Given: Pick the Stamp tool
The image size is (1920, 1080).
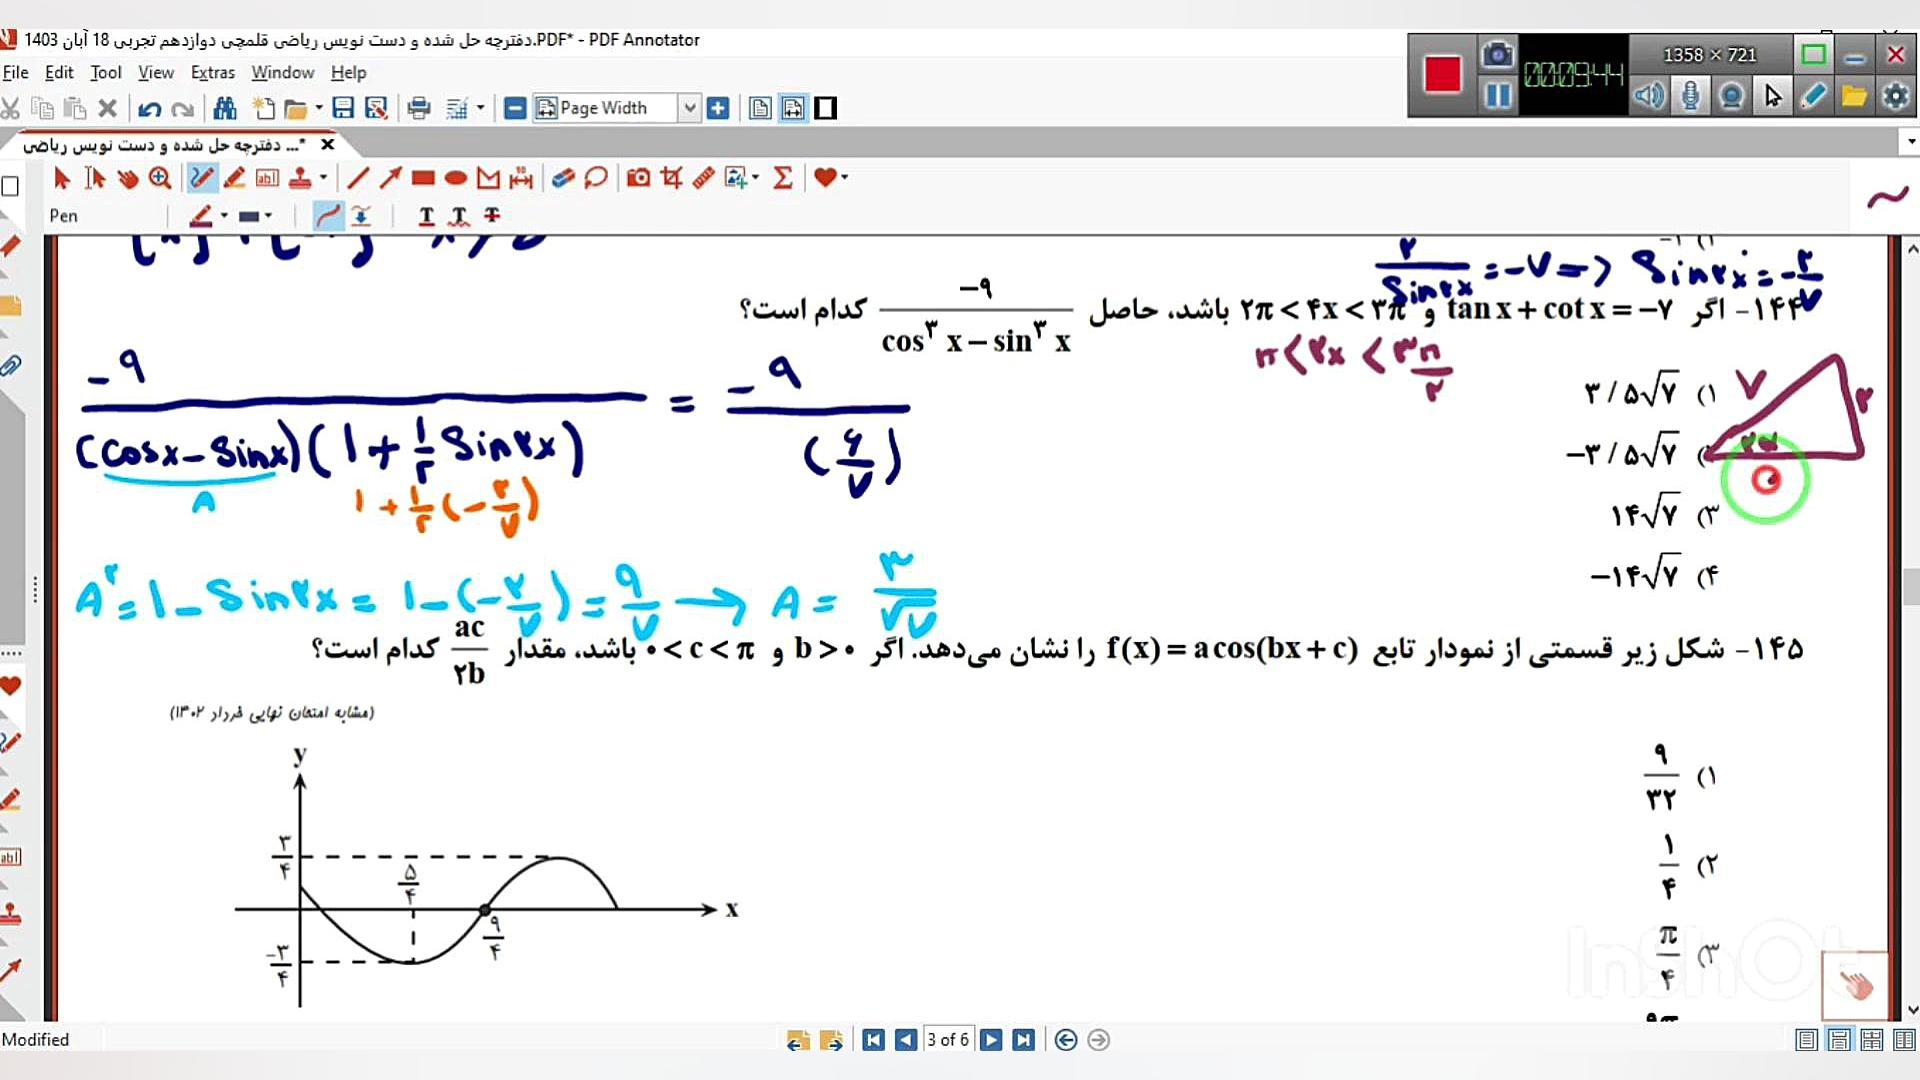Looking at the screenshot, I should pos(300,178).
